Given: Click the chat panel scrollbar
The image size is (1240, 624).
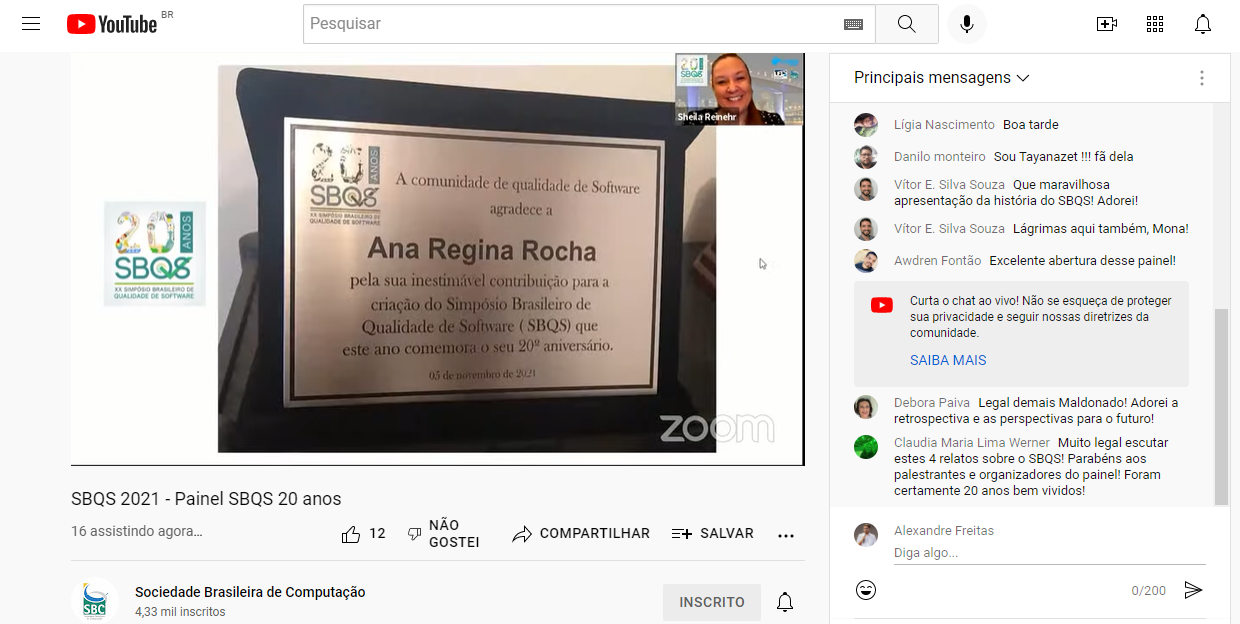Looking at the screenshot, I should coord(1221,400).
